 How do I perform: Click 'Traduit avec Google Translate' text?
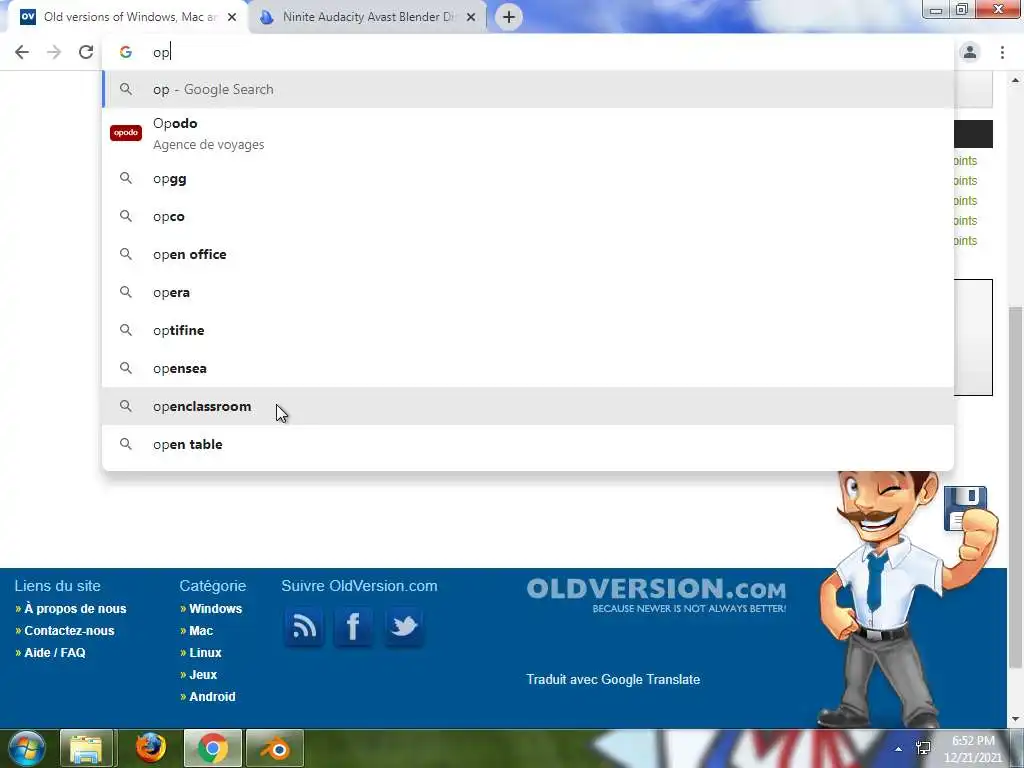click(x=613, y=679)
